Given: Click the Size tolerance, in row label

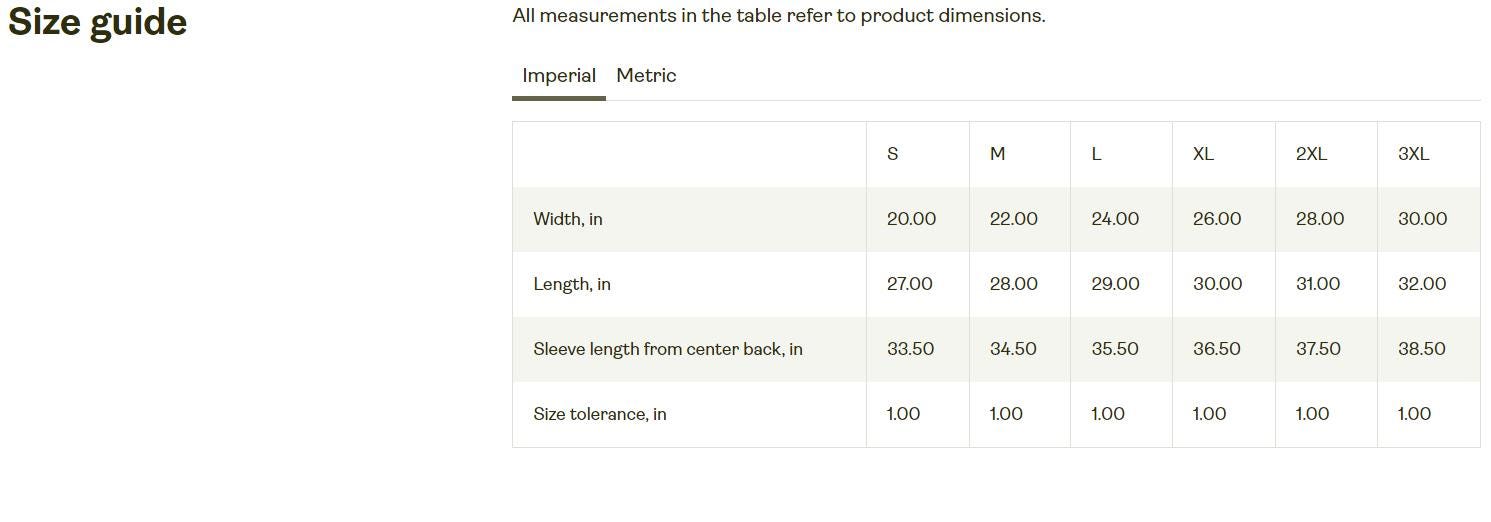Looking at the screenshot, I should (x=600, y=414).
